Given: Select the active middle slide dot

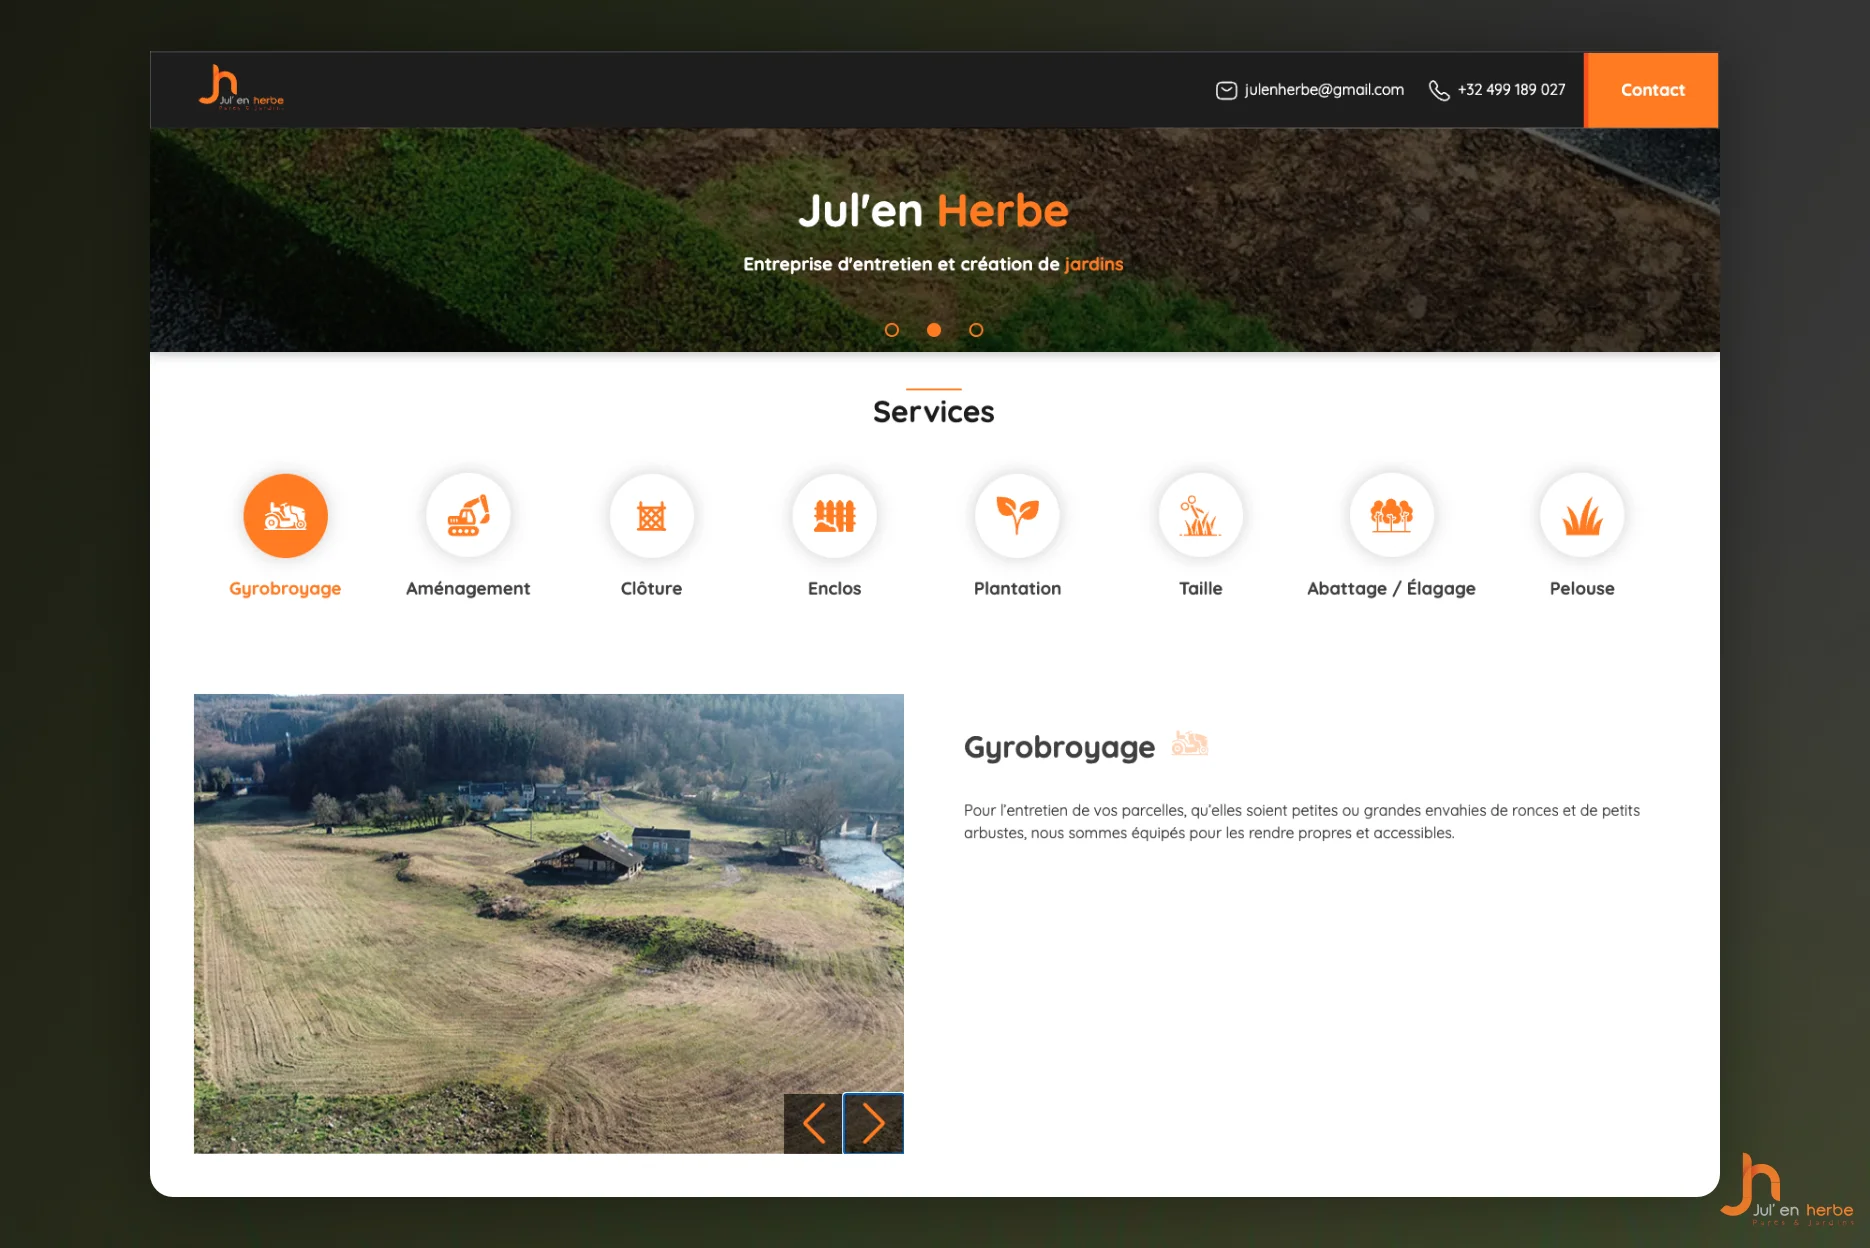Looking at the screenshot, I should (x=934, y=330).
